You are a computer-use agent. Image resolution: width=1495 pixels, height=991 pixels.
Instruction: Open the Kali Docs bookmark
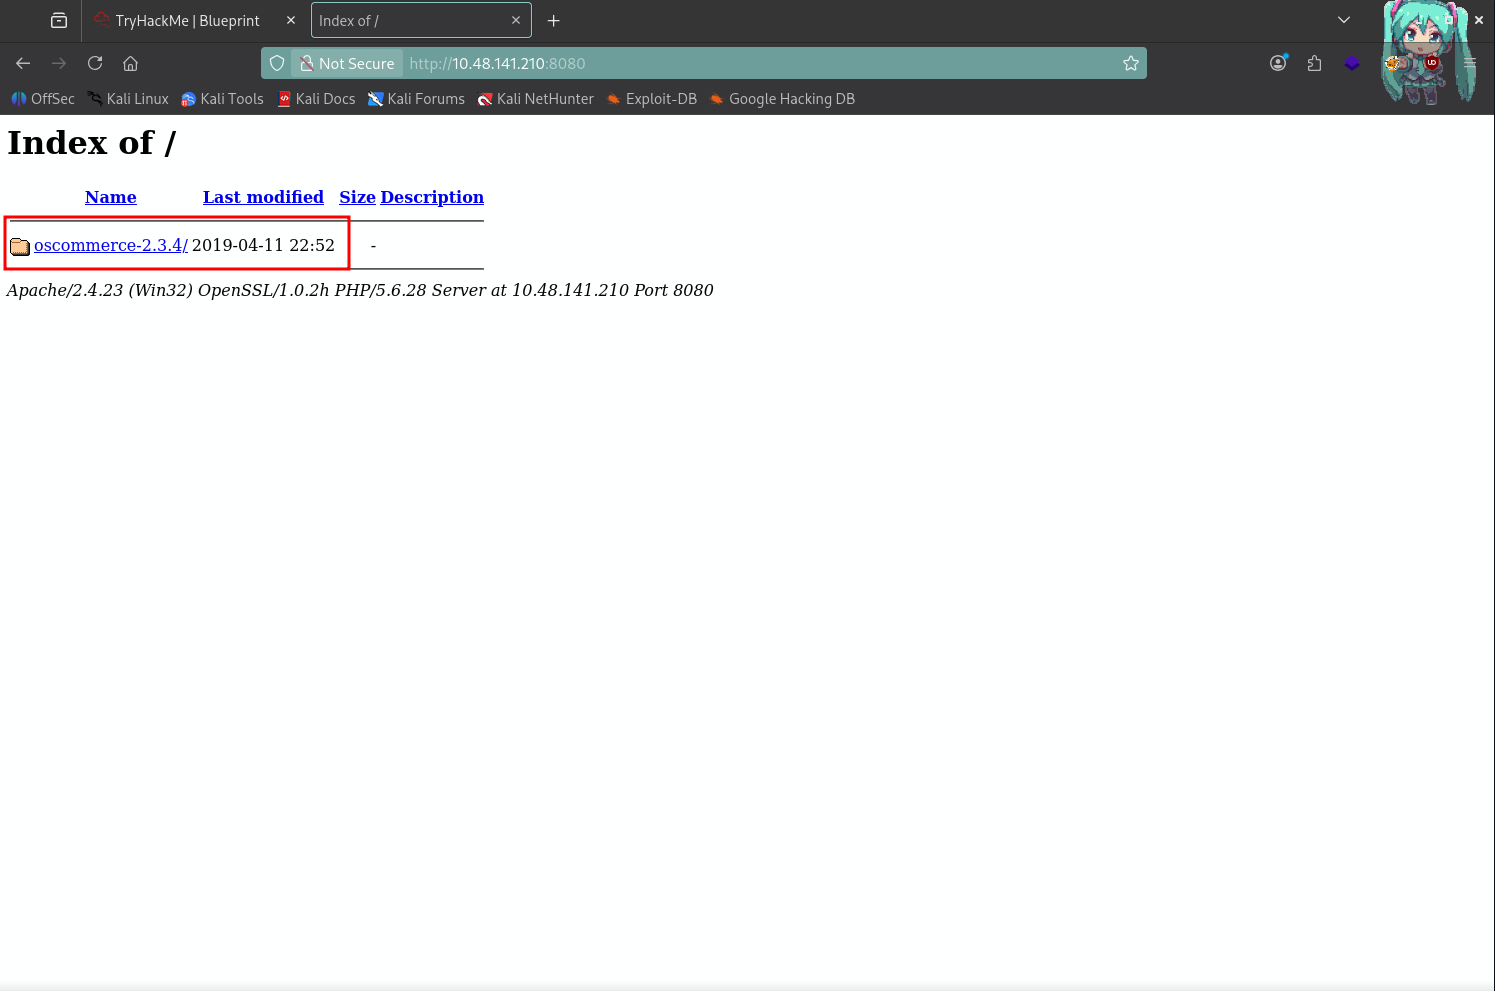point(316,99)
